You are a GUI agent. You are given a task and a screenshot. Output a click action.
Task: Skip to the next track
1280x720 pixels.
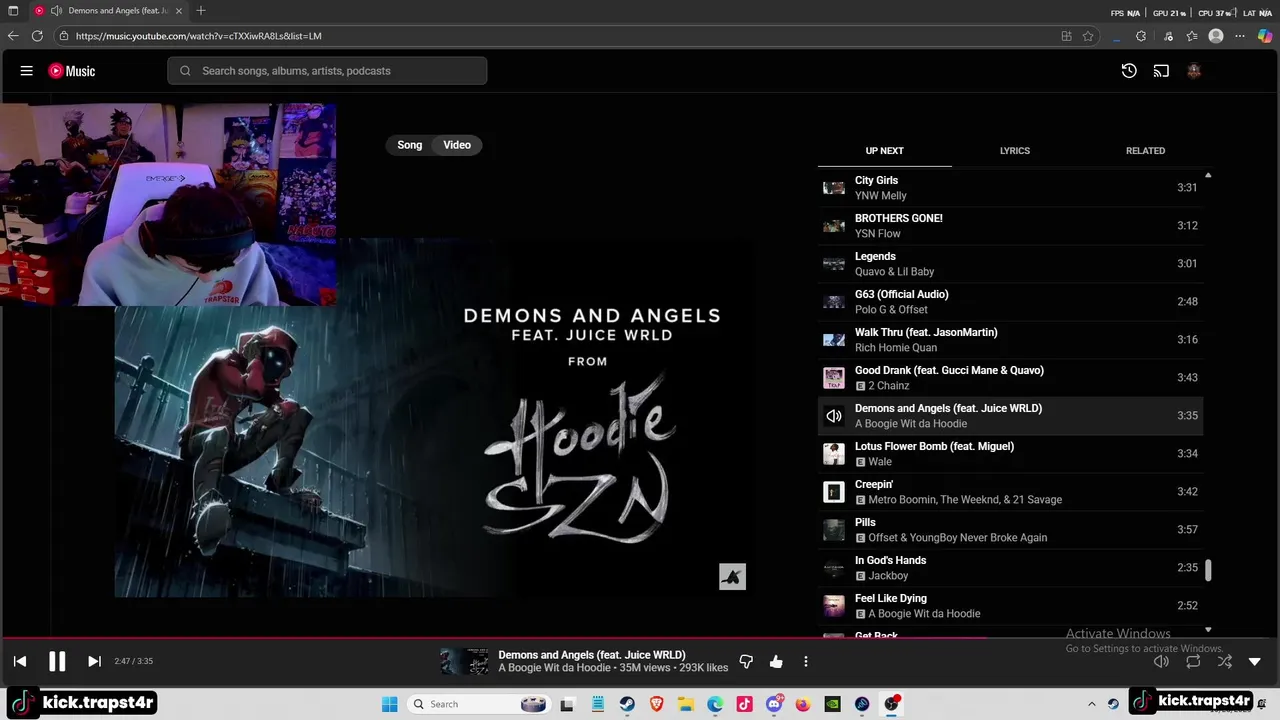[x=94, y=661]
